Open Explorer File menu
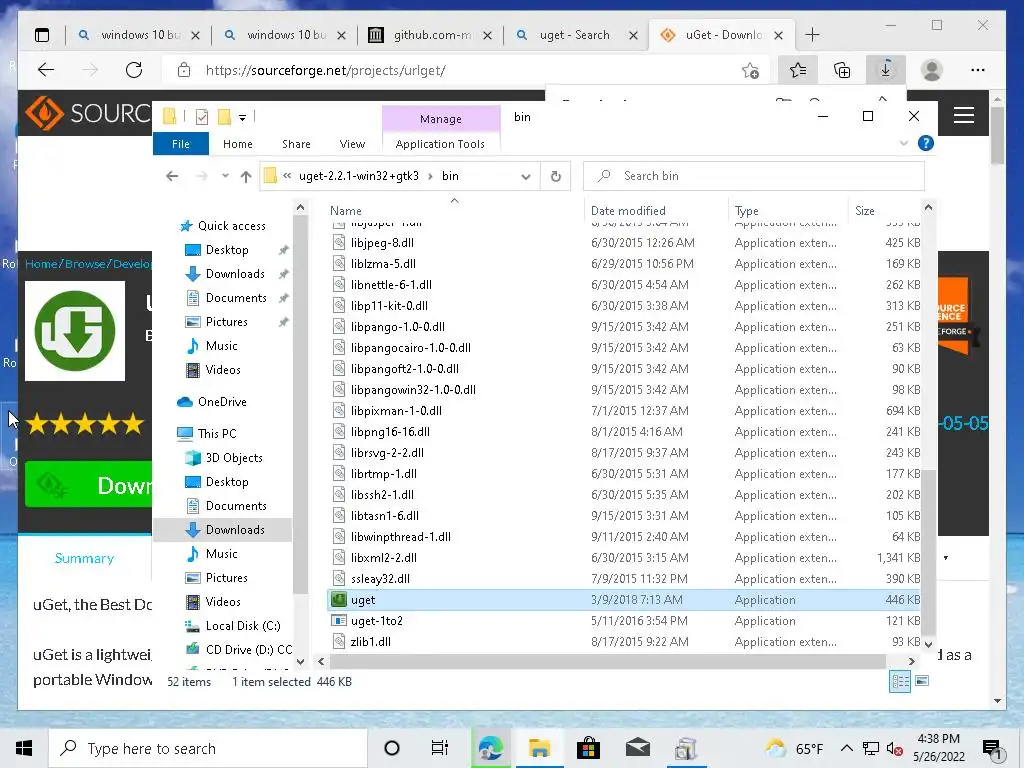The height and width of the screenshot is (768, 1024). tap(181, 144)
